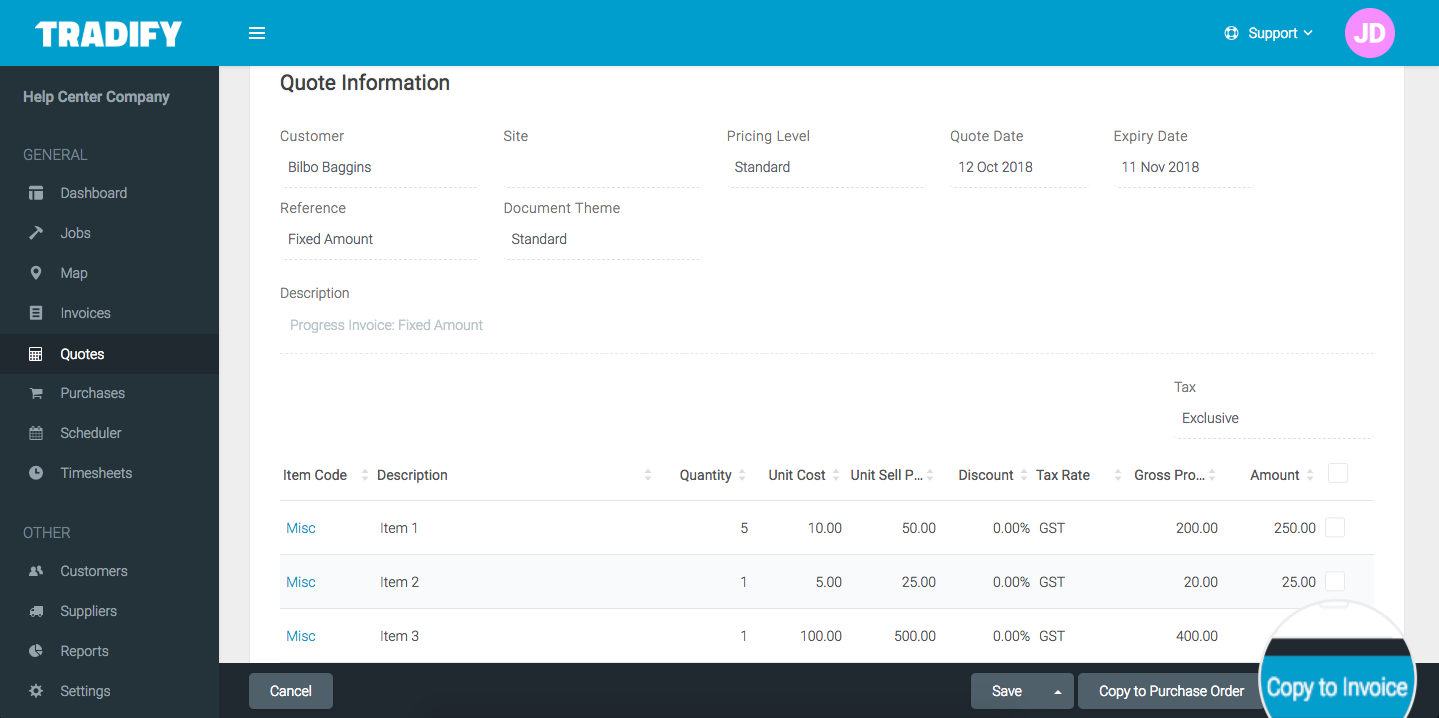Sort by Gross Profit column arrows
This screenshot has width=1439, height=718.
coord(1212,475)
